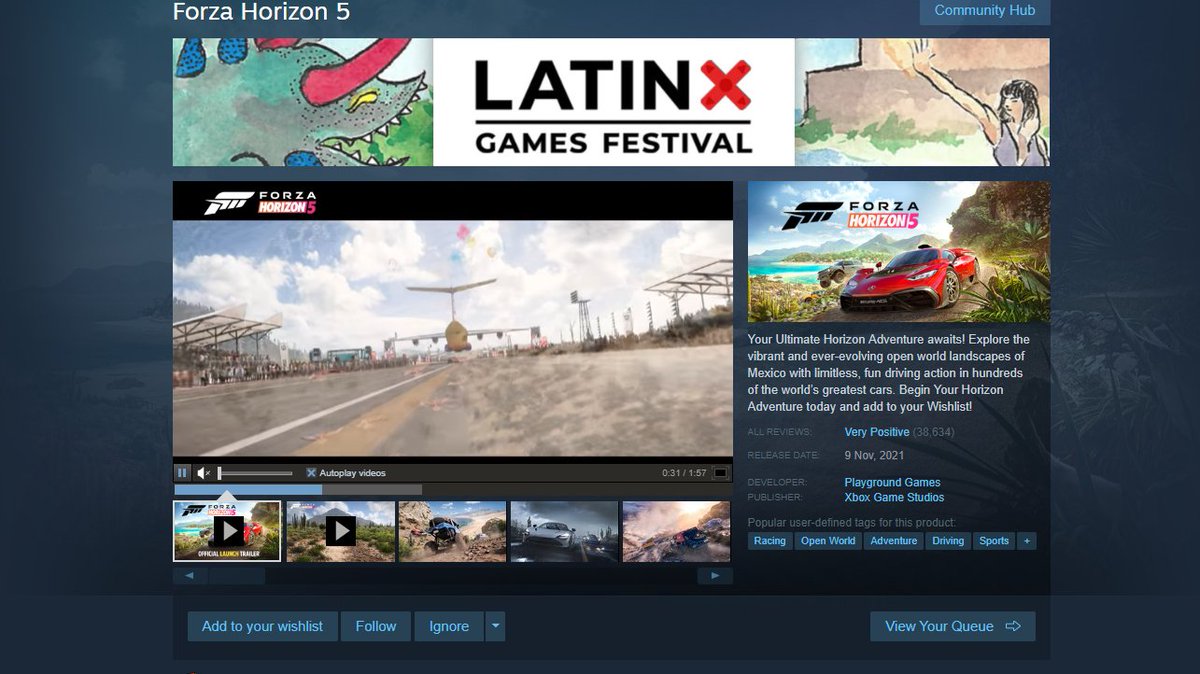The image size is (1200, 674).
Task: Click the Forza Horizon 5 header capsule image
Action: [899, 252]
